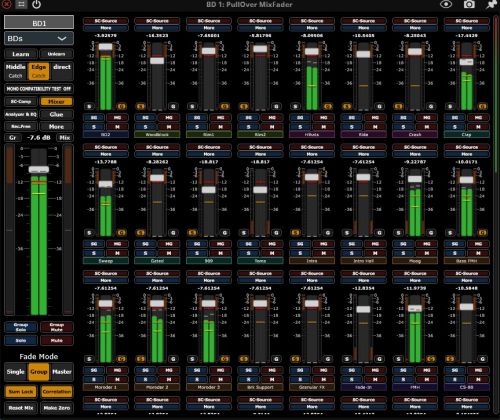Click the small S badge under Moroder 3's meter

click(192, 359)
